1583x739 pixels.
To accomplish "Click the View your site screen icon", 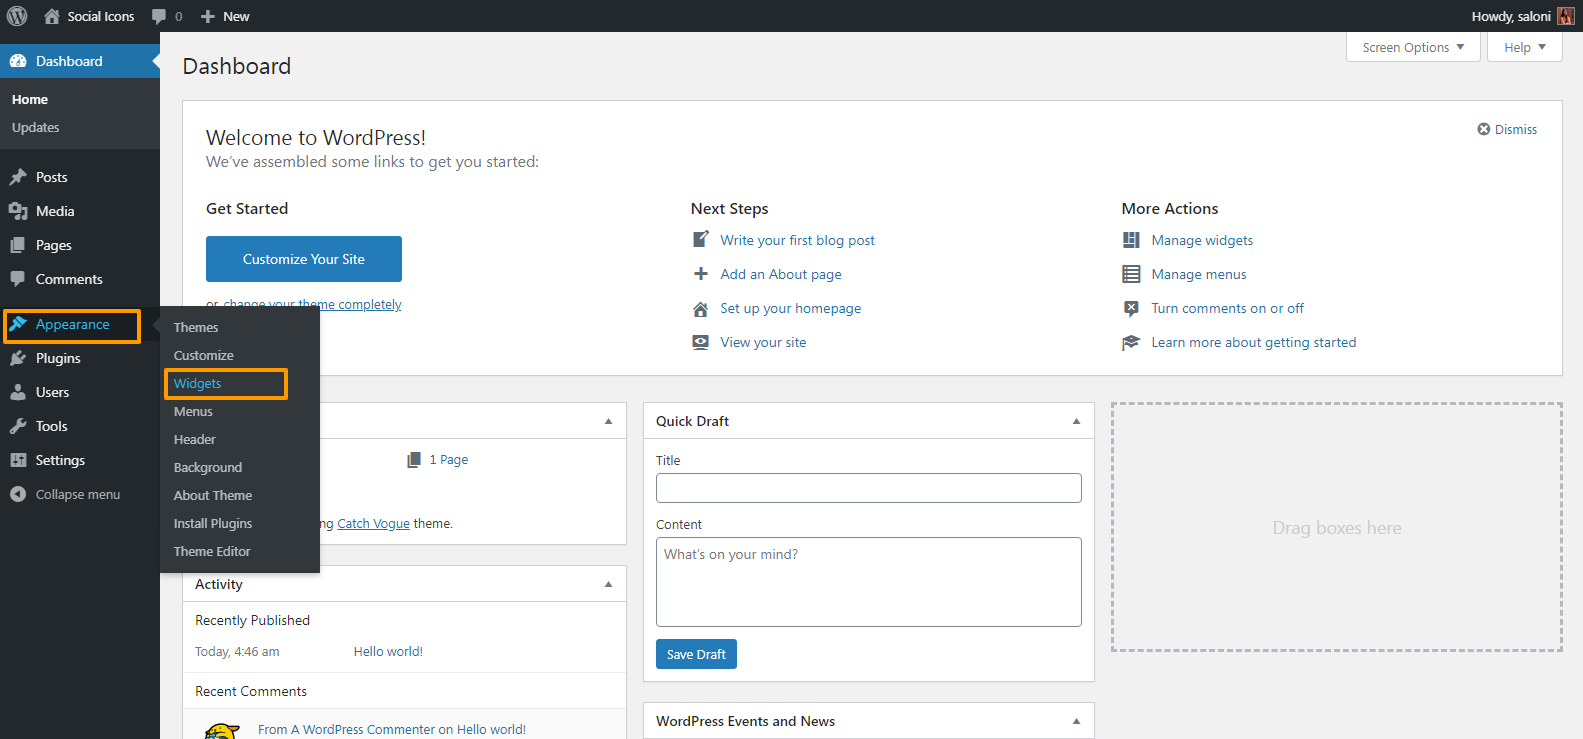I will (x=701, y=342).
